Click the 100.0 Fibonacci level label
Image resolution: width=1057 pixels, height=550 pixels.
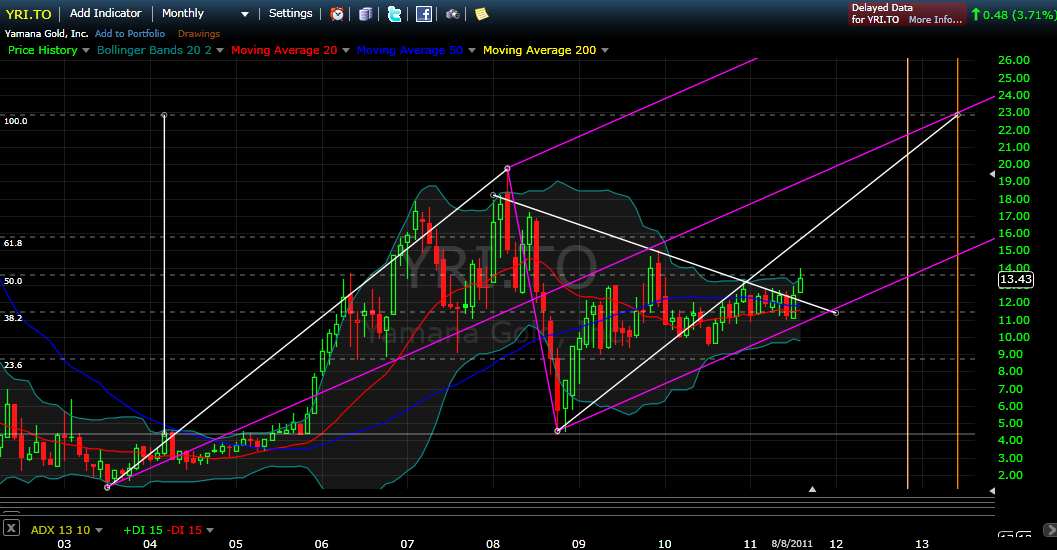[16, 121]
